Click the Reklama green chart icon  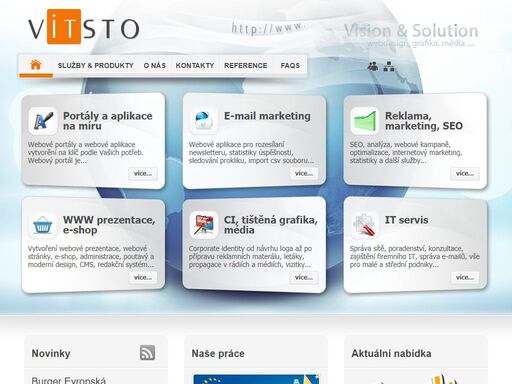pyautogui.click(x=364, y=121)
